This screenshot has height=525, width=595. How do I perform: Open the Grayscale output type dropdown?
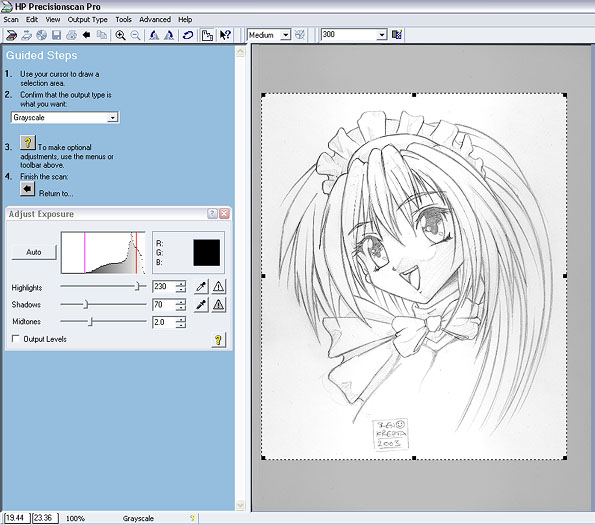pyautogui.click(x=112, y=118)
